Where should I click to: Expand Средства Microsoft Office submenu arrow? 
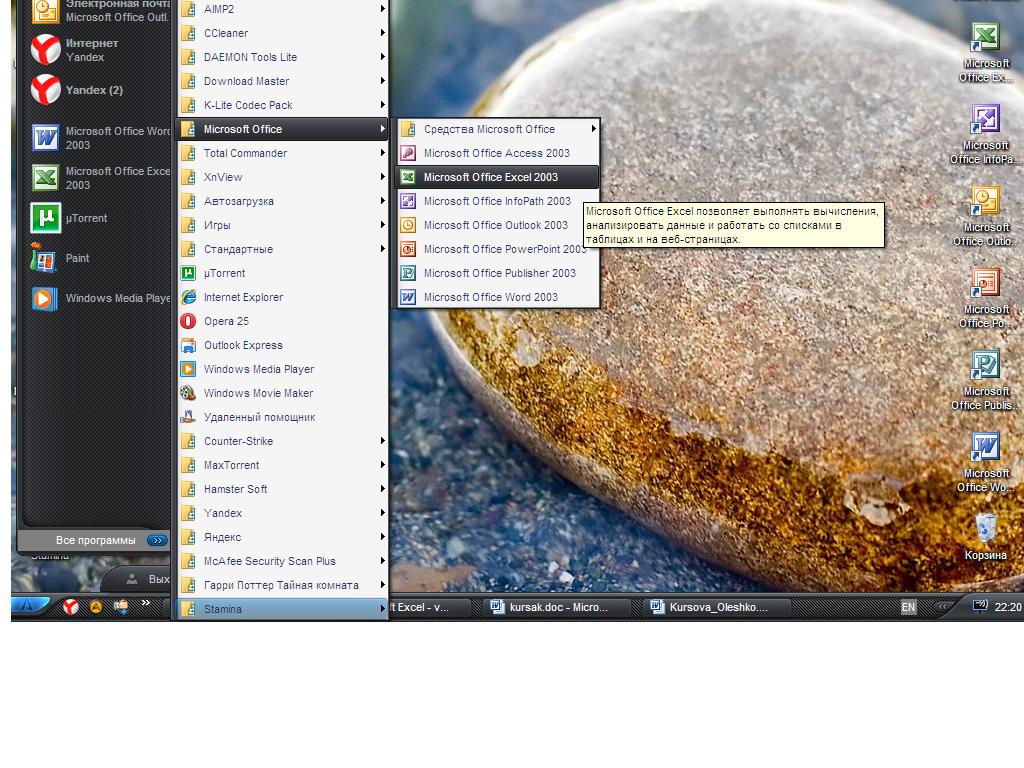(593, 129)
